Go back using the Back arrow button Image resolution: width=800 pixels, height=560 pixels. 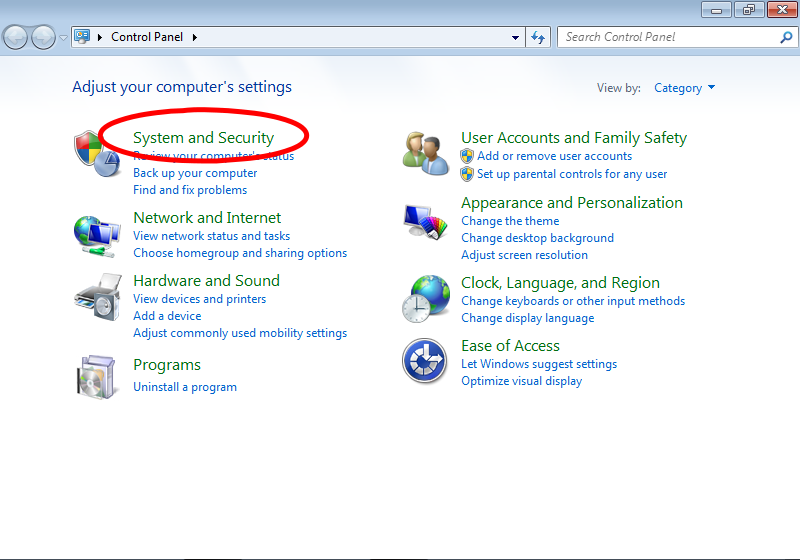16,37
